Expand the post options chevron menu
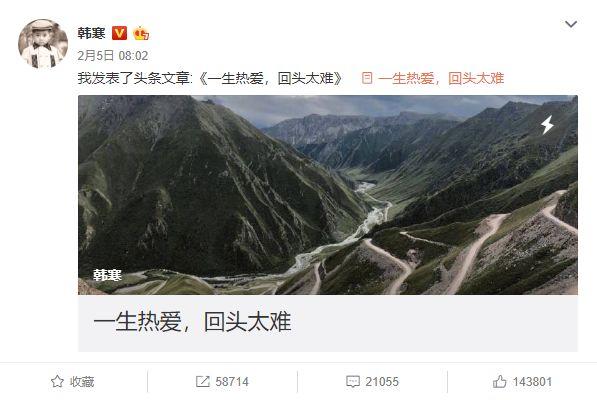This screenshot has height=400, width=597. click(x=571, y=24)
